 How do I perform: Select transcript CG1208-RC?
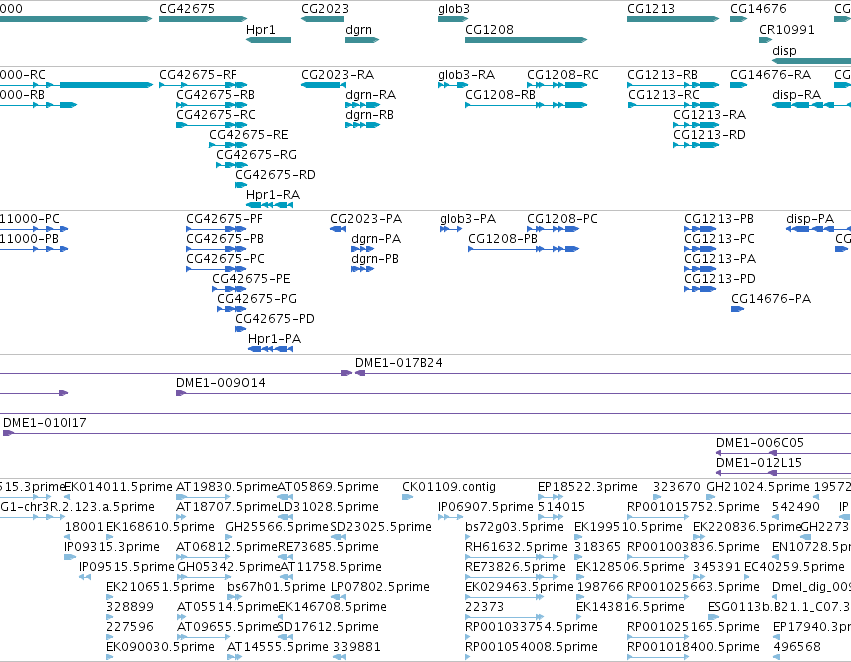tap(563, 74)
